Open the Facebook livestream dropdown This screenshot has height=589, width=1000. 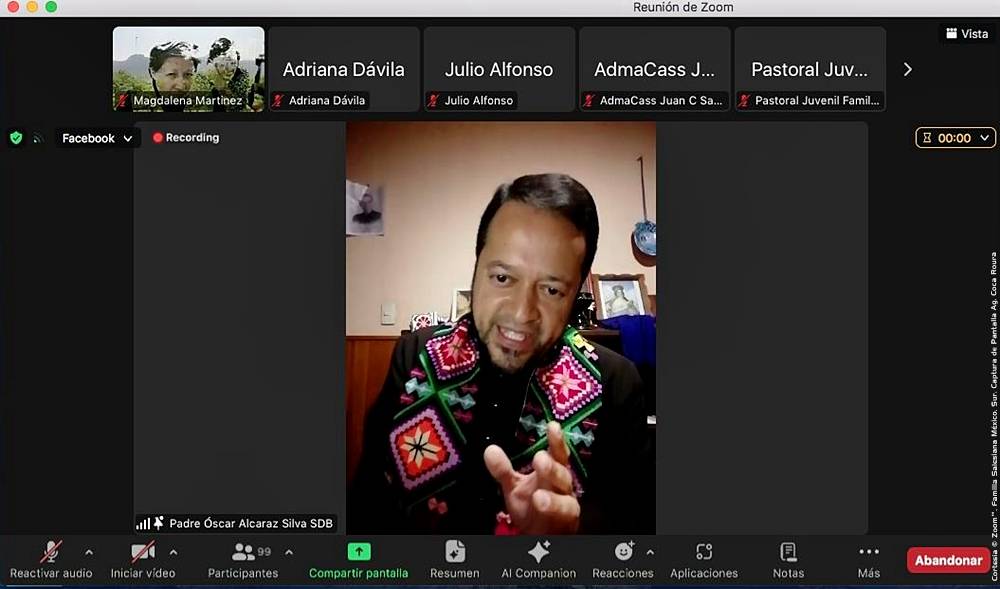point(97,138)
